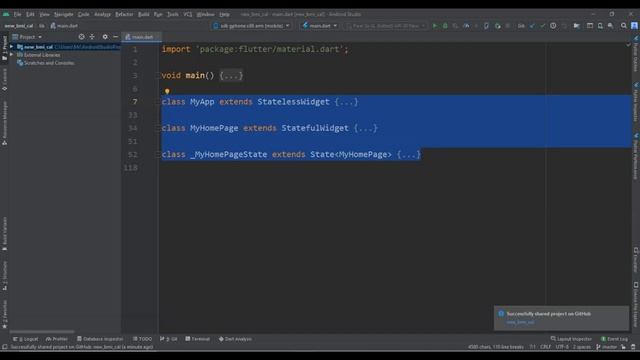640x360 pixels.
Task: Select the main.dart editor tab
Action: tap(142, 37)
